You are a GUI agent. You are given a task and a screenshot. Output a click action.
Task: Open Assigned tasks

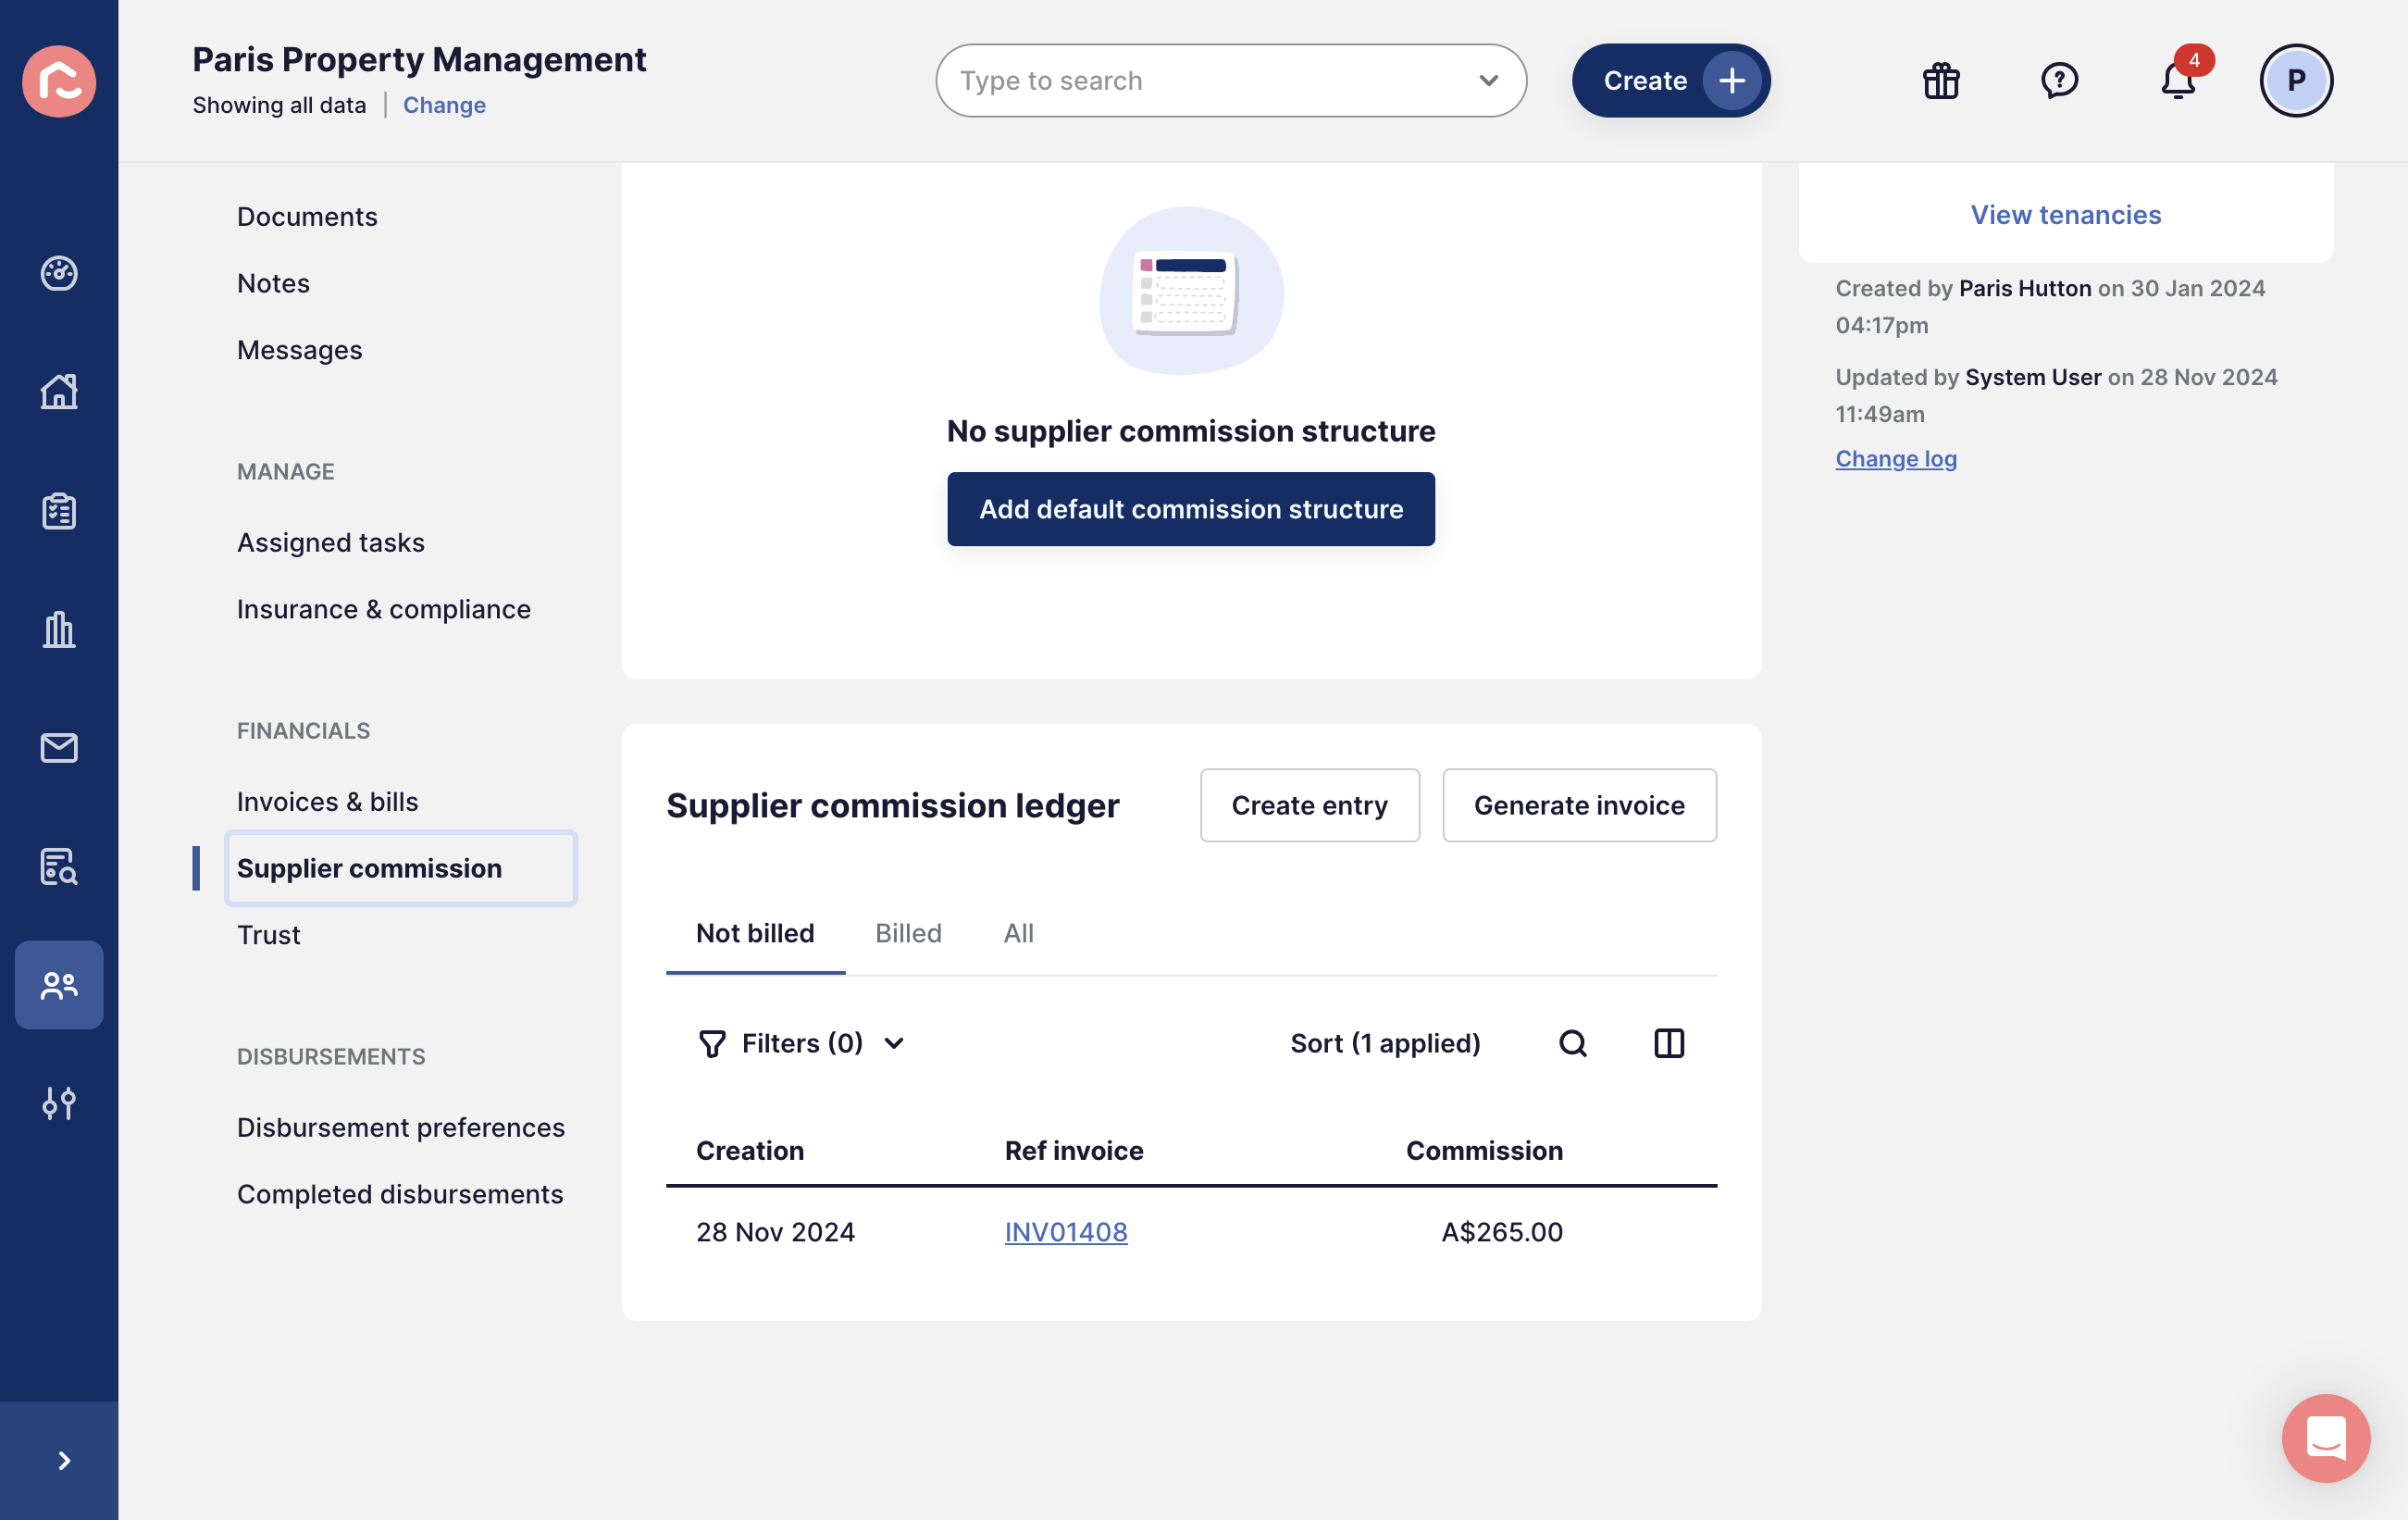331,542
